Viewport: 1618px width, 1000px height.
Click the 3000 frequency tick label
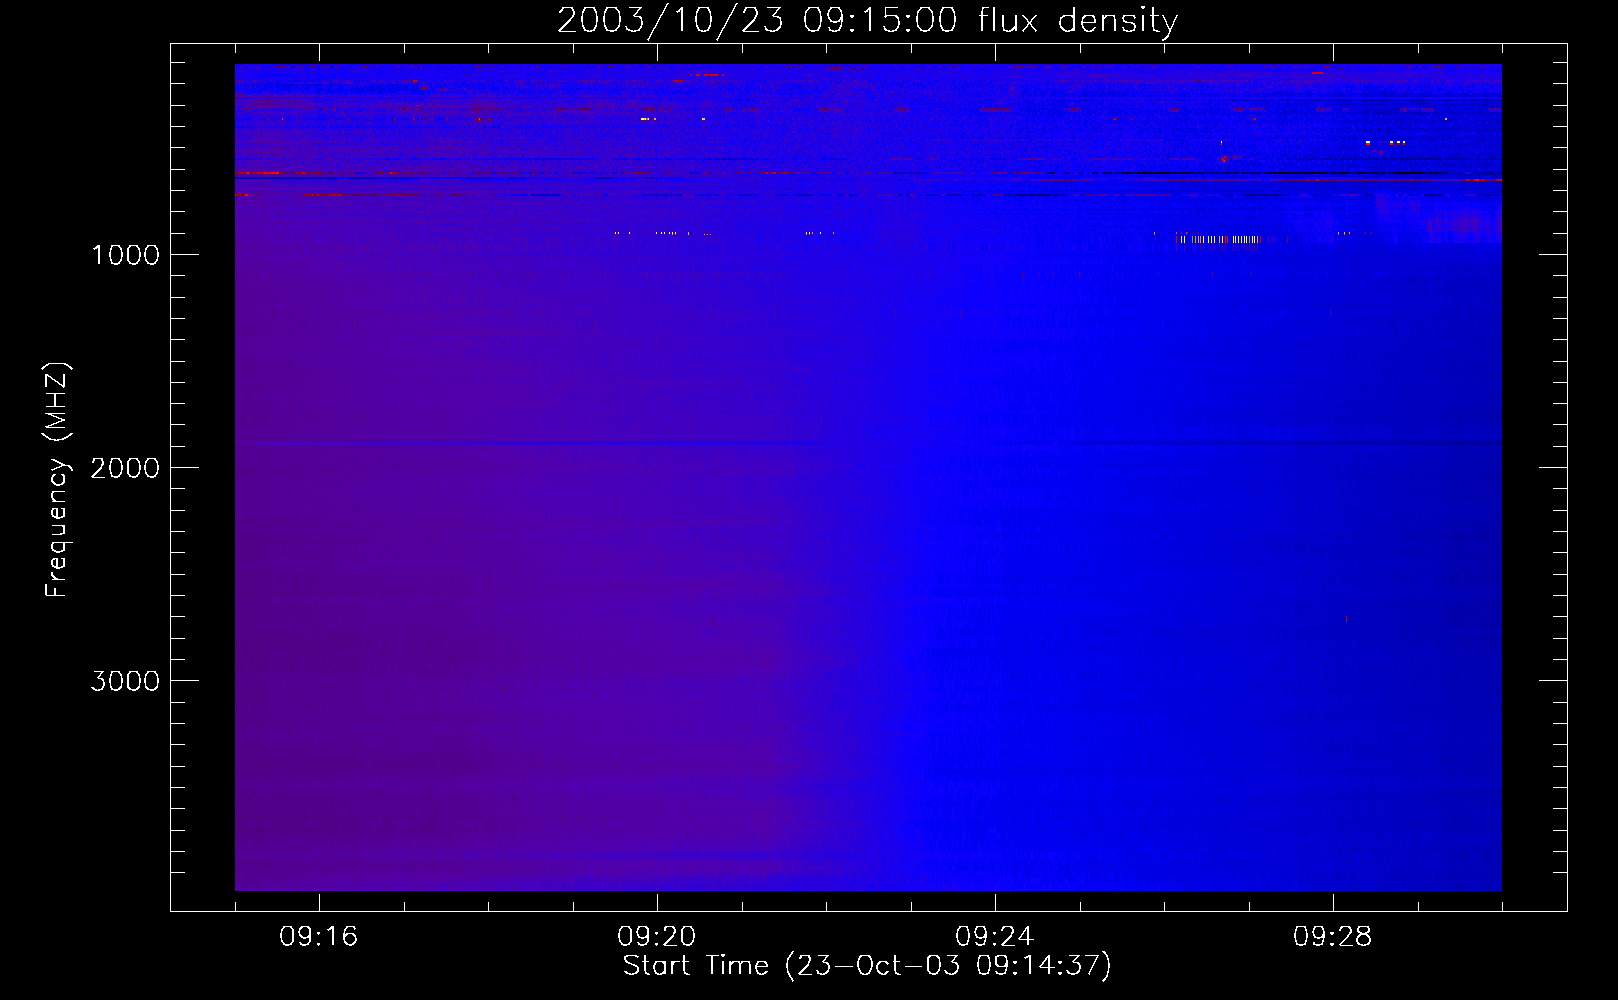[125, 681]
